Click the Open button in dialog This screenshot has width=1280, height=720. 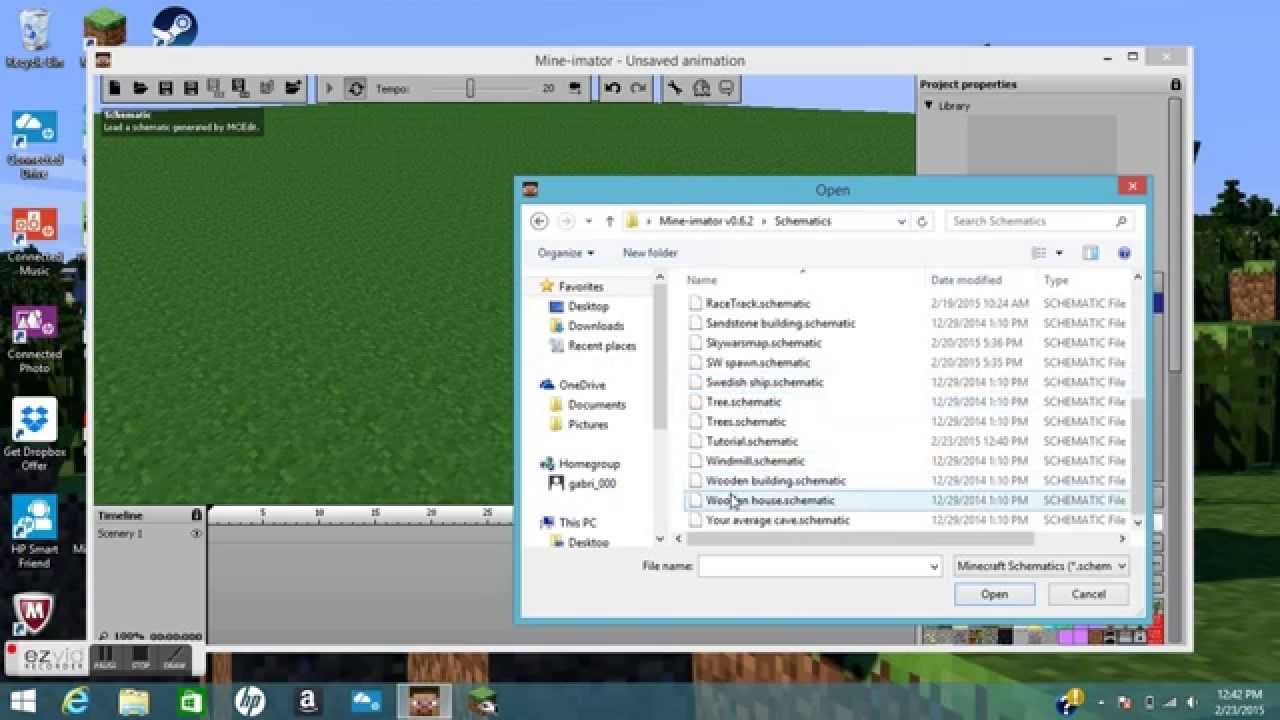coord(994,594)
